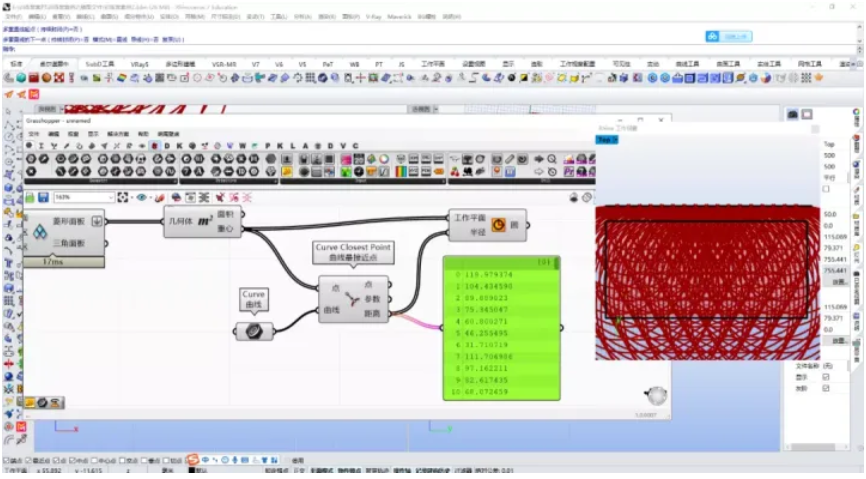Switch to the VRay5 toolbar tab
This screenshot has width=866, height=479.
point(140,63)
